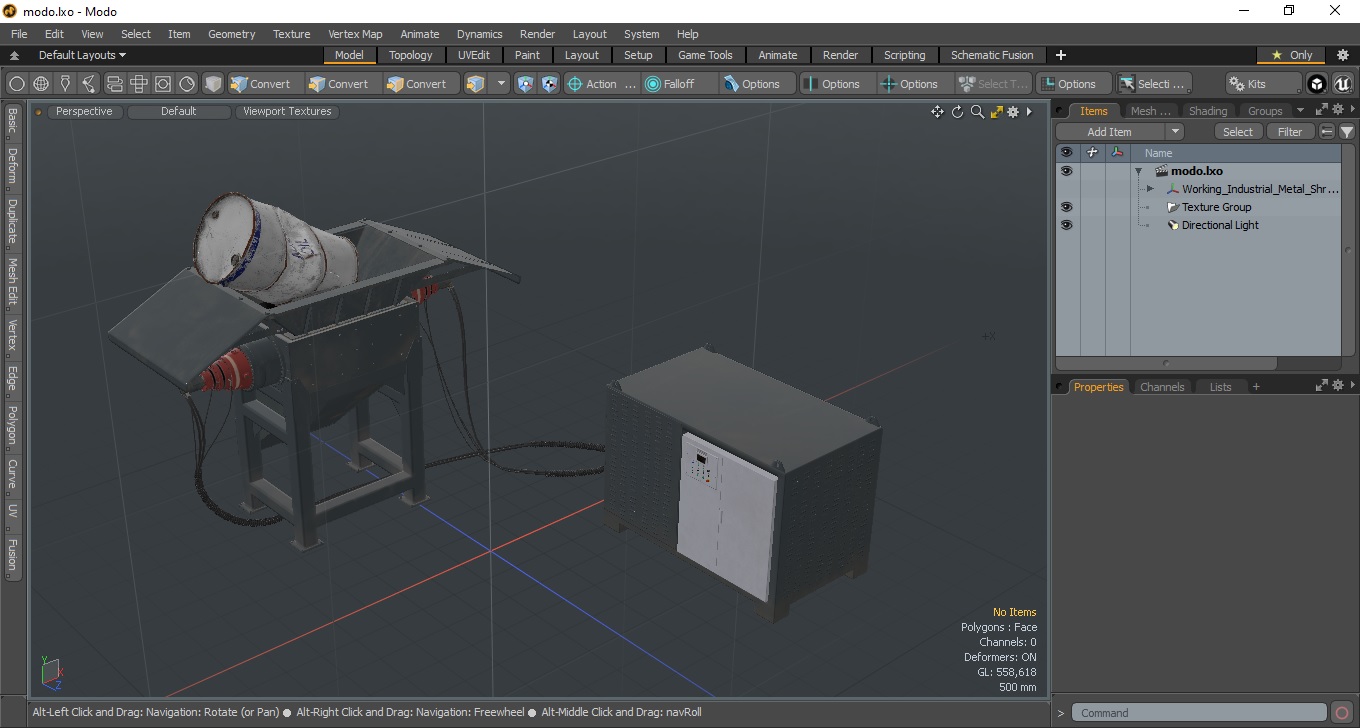Click the red record button beside Command

click(1343, 713)
